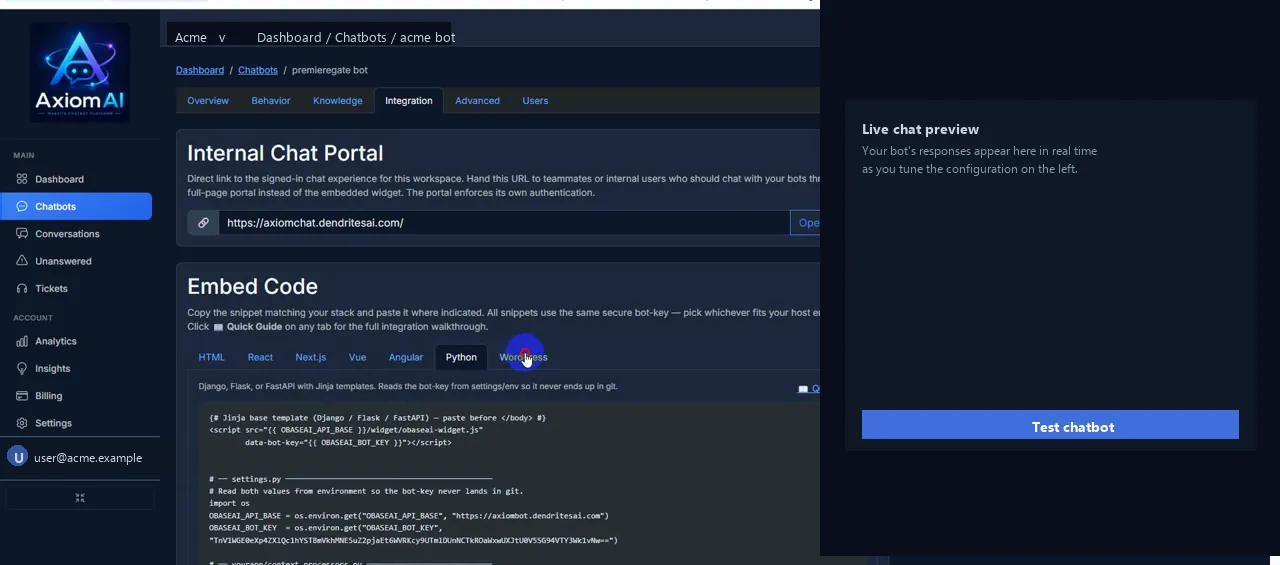Select the HTML snippet tab

pos(212,357)
